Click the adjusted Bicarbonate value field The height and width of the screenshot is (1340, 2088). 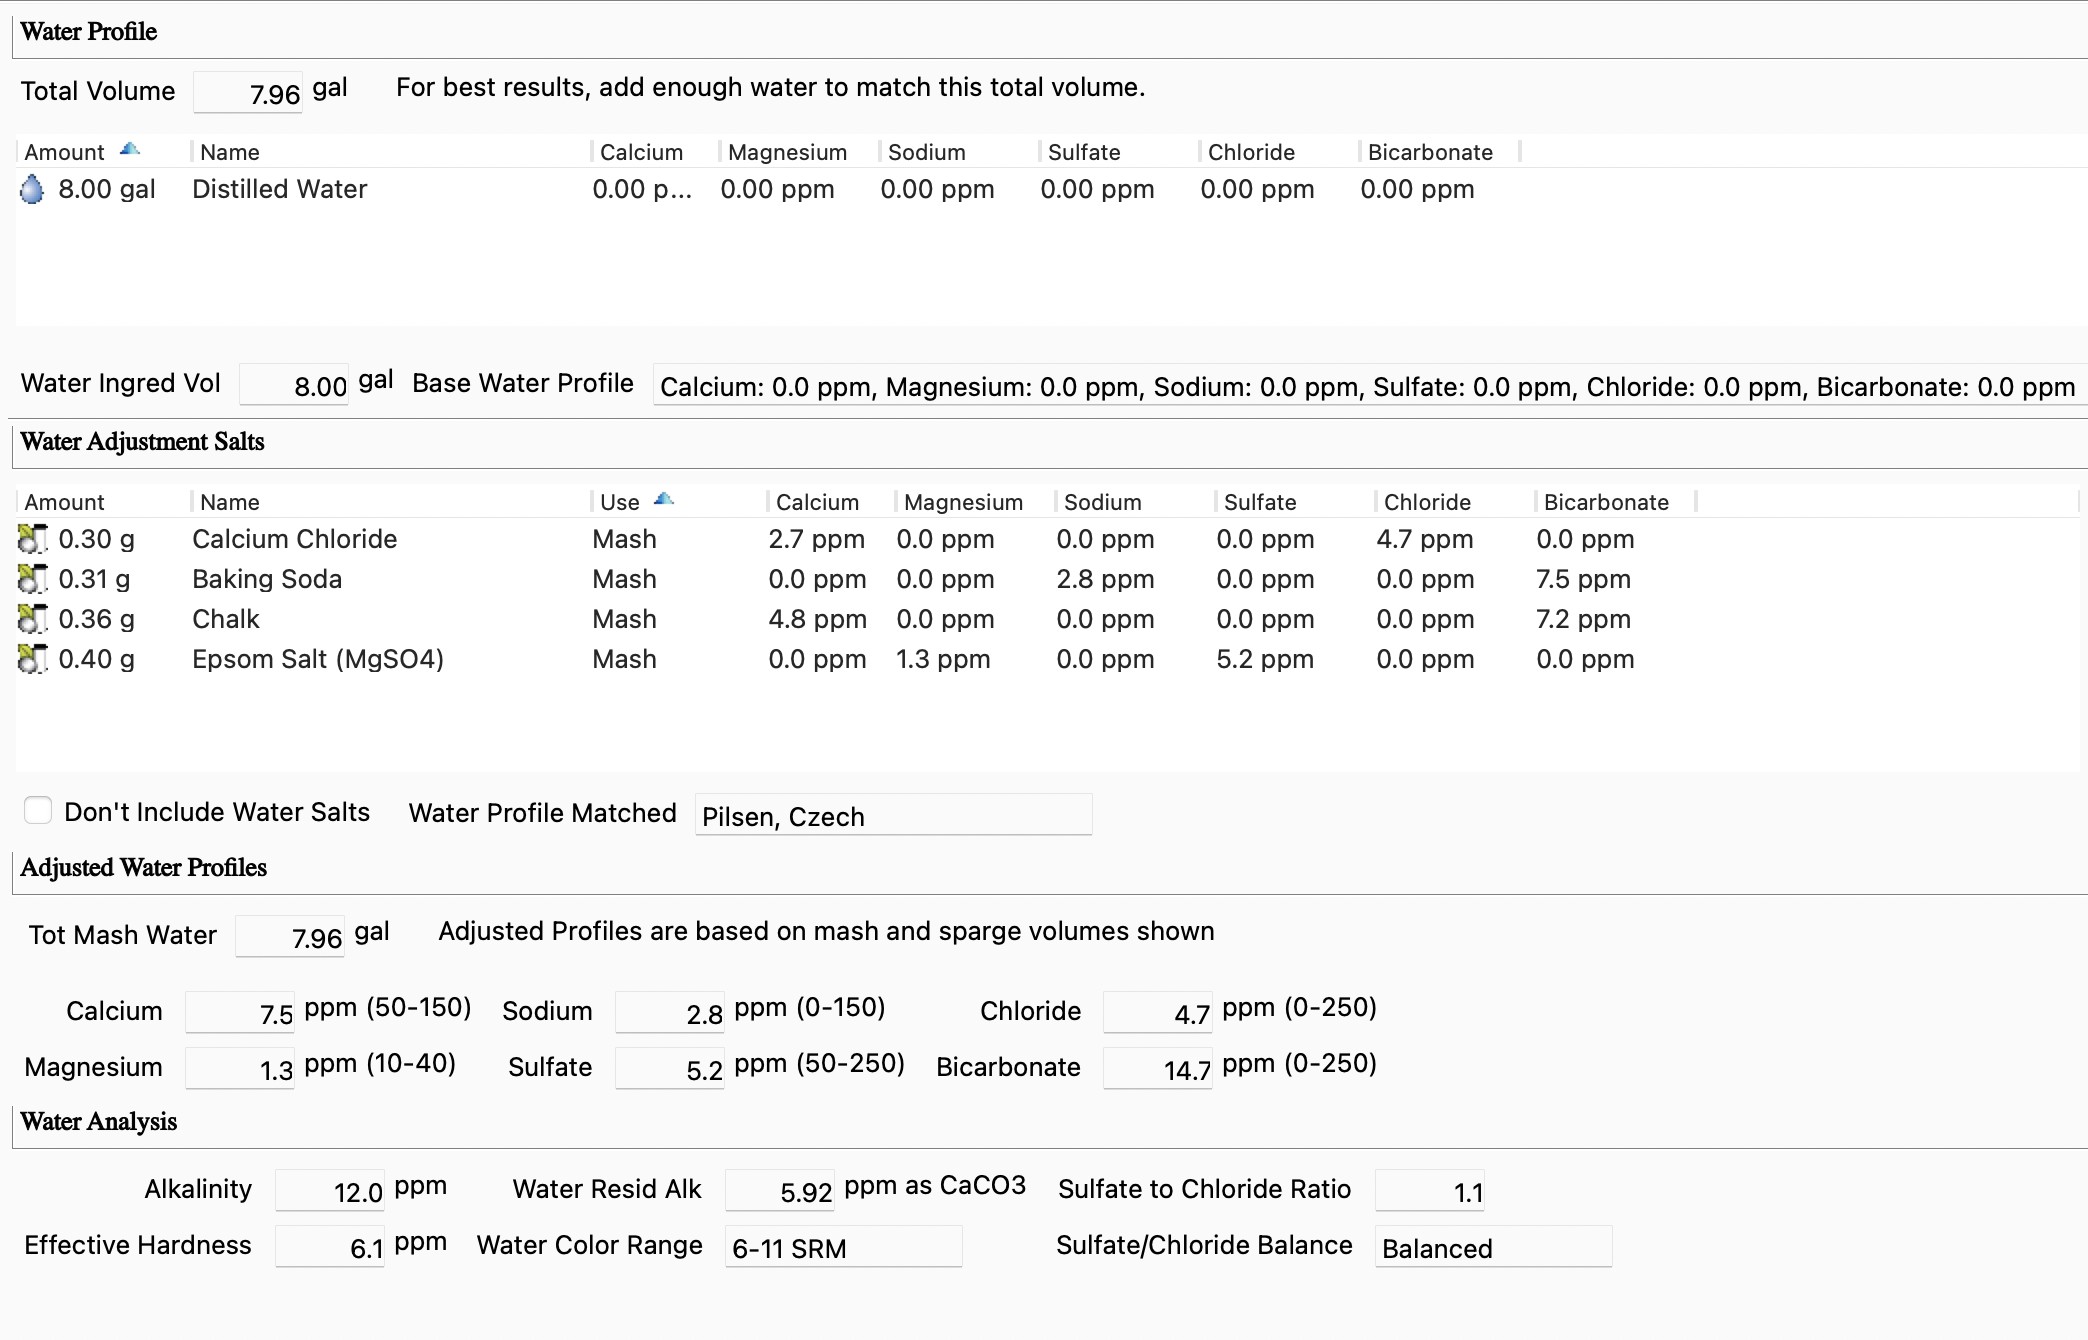pos(1158,1069)
